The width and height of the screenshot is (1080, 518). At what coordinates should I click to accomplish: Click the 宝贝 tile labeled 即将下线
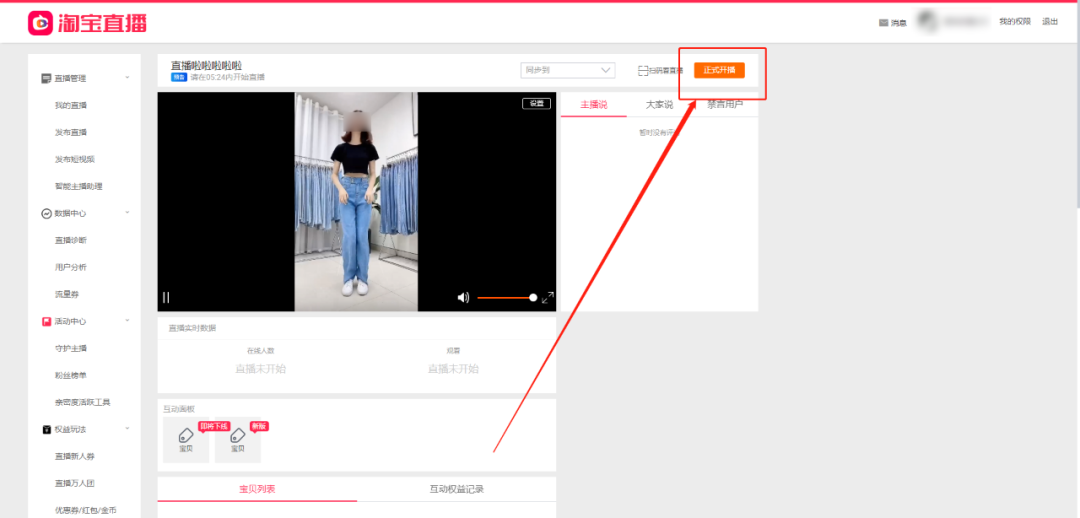point(186,440)
